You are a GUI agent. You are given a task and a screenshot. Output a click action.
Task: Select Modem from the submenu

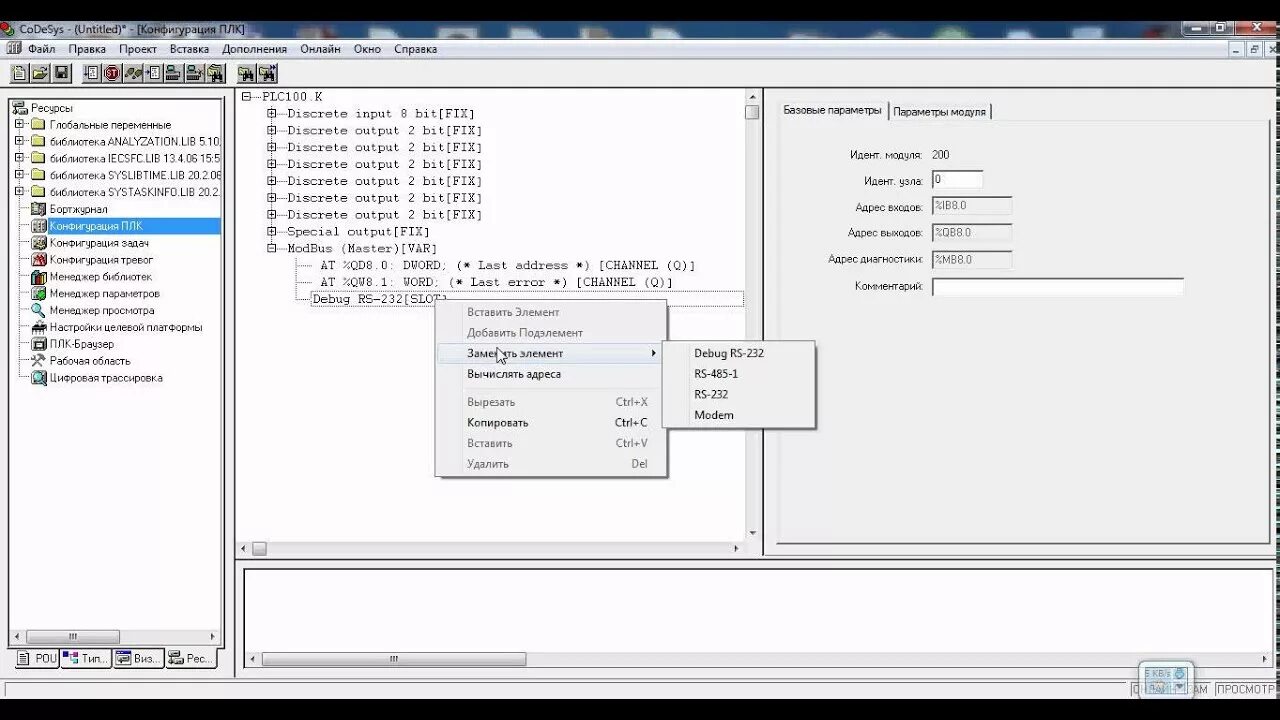(x=739, y=415)
